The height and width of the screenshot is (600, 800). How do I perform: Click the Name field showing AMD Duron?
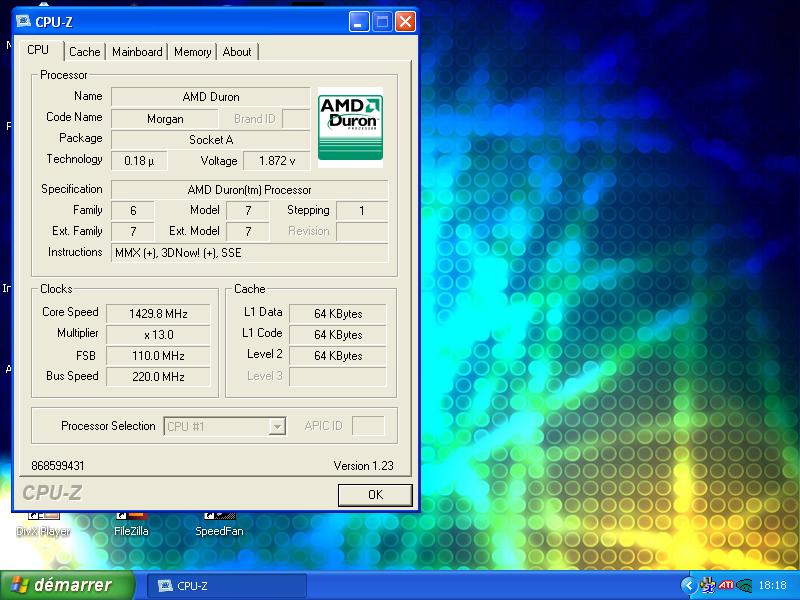pos(211,97)
